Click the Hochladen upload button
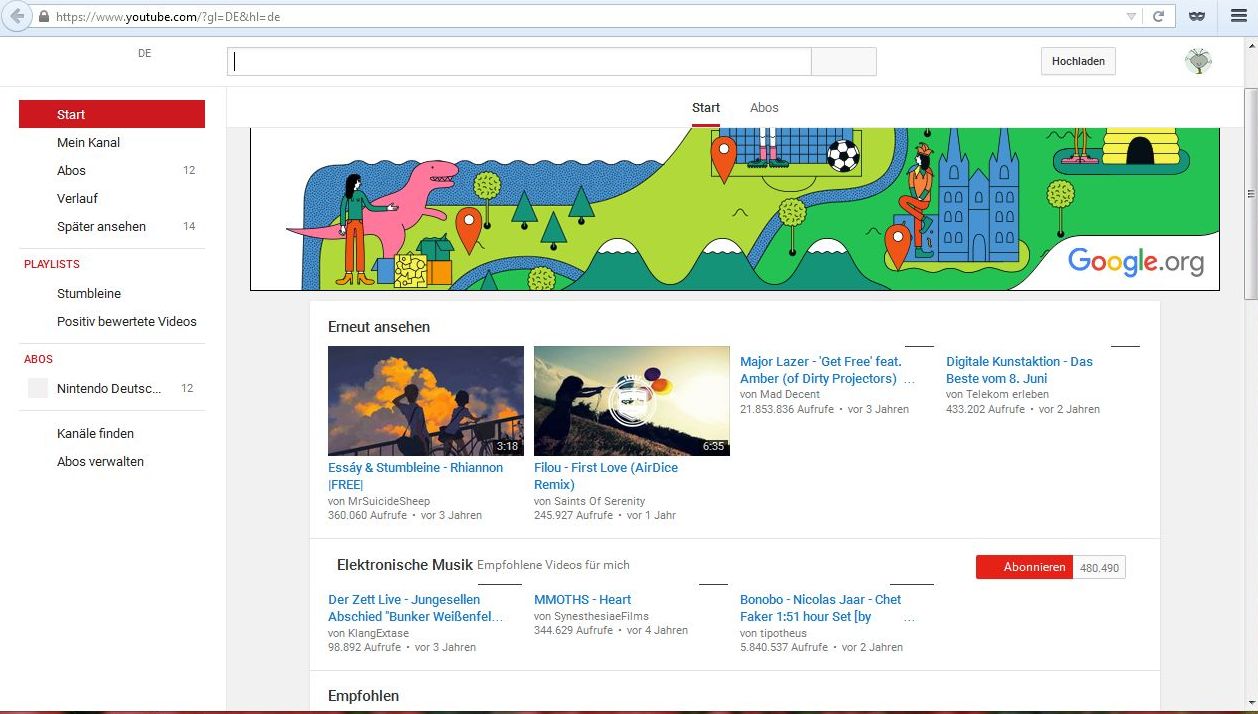Screen dimensions: 1258x714 pos(1078,61)
